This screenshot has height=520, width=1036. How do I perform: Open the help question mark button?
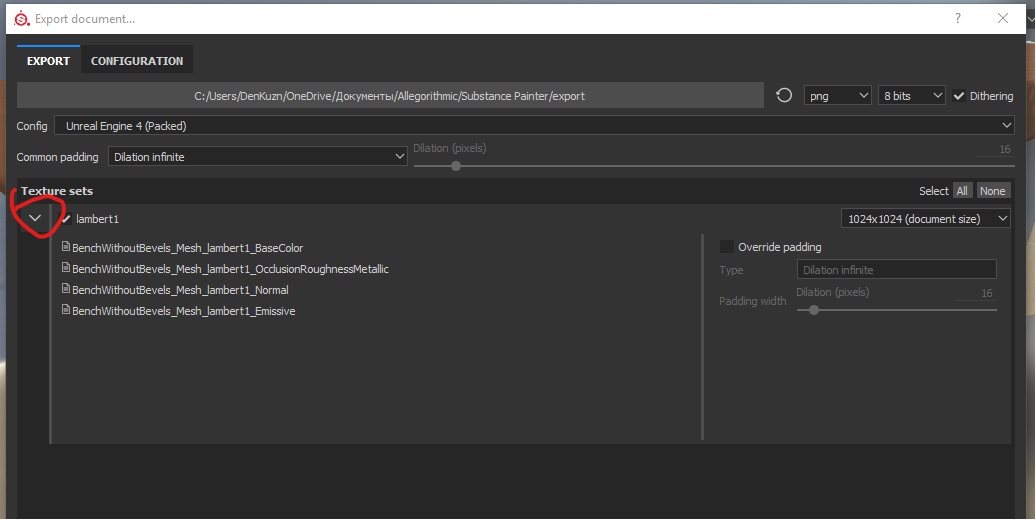[x=957, y=19]
